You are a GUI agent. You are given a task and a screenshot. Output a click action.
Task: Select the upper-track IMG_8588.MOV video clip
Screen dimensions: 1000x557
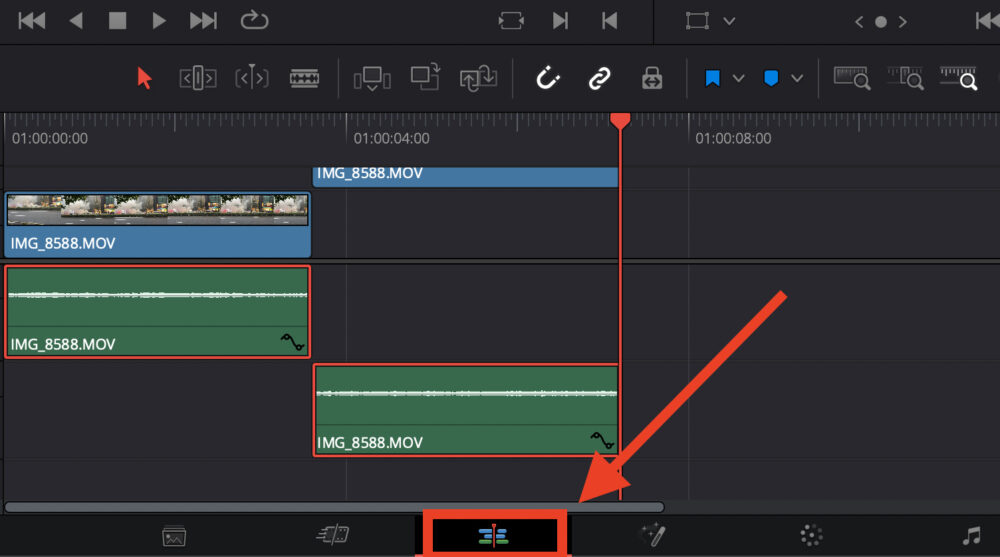coord(465,177)
